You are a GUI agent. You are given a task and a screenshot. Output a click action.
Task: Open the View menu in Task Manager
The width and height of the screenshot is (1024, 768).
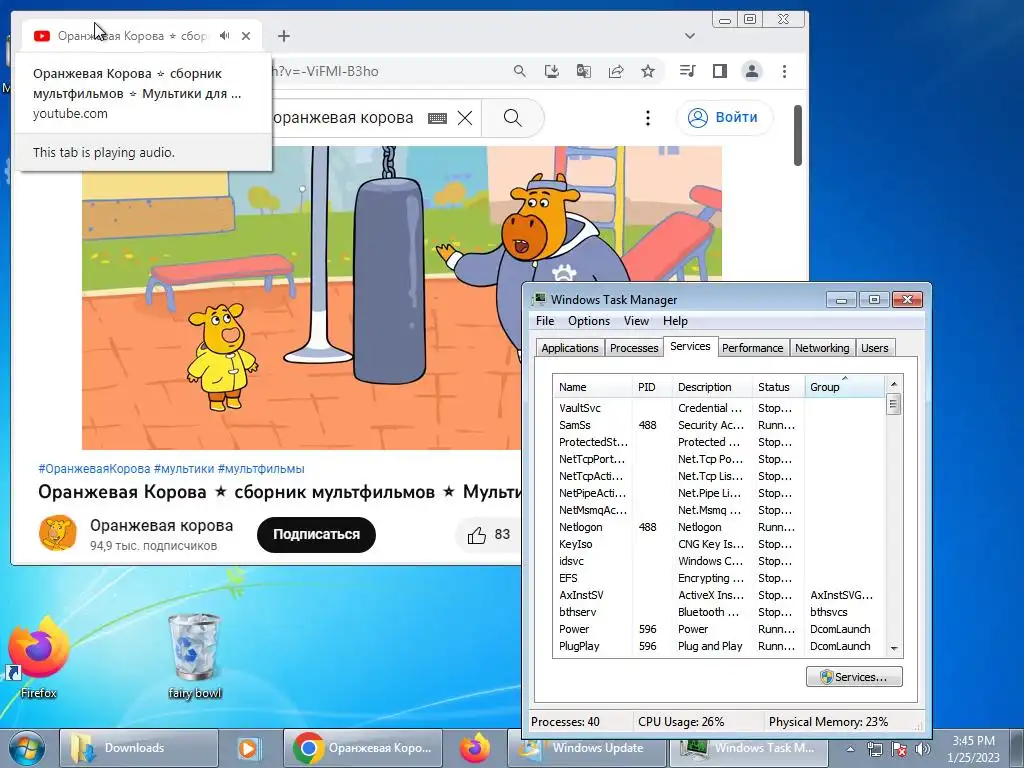point(636,321)
